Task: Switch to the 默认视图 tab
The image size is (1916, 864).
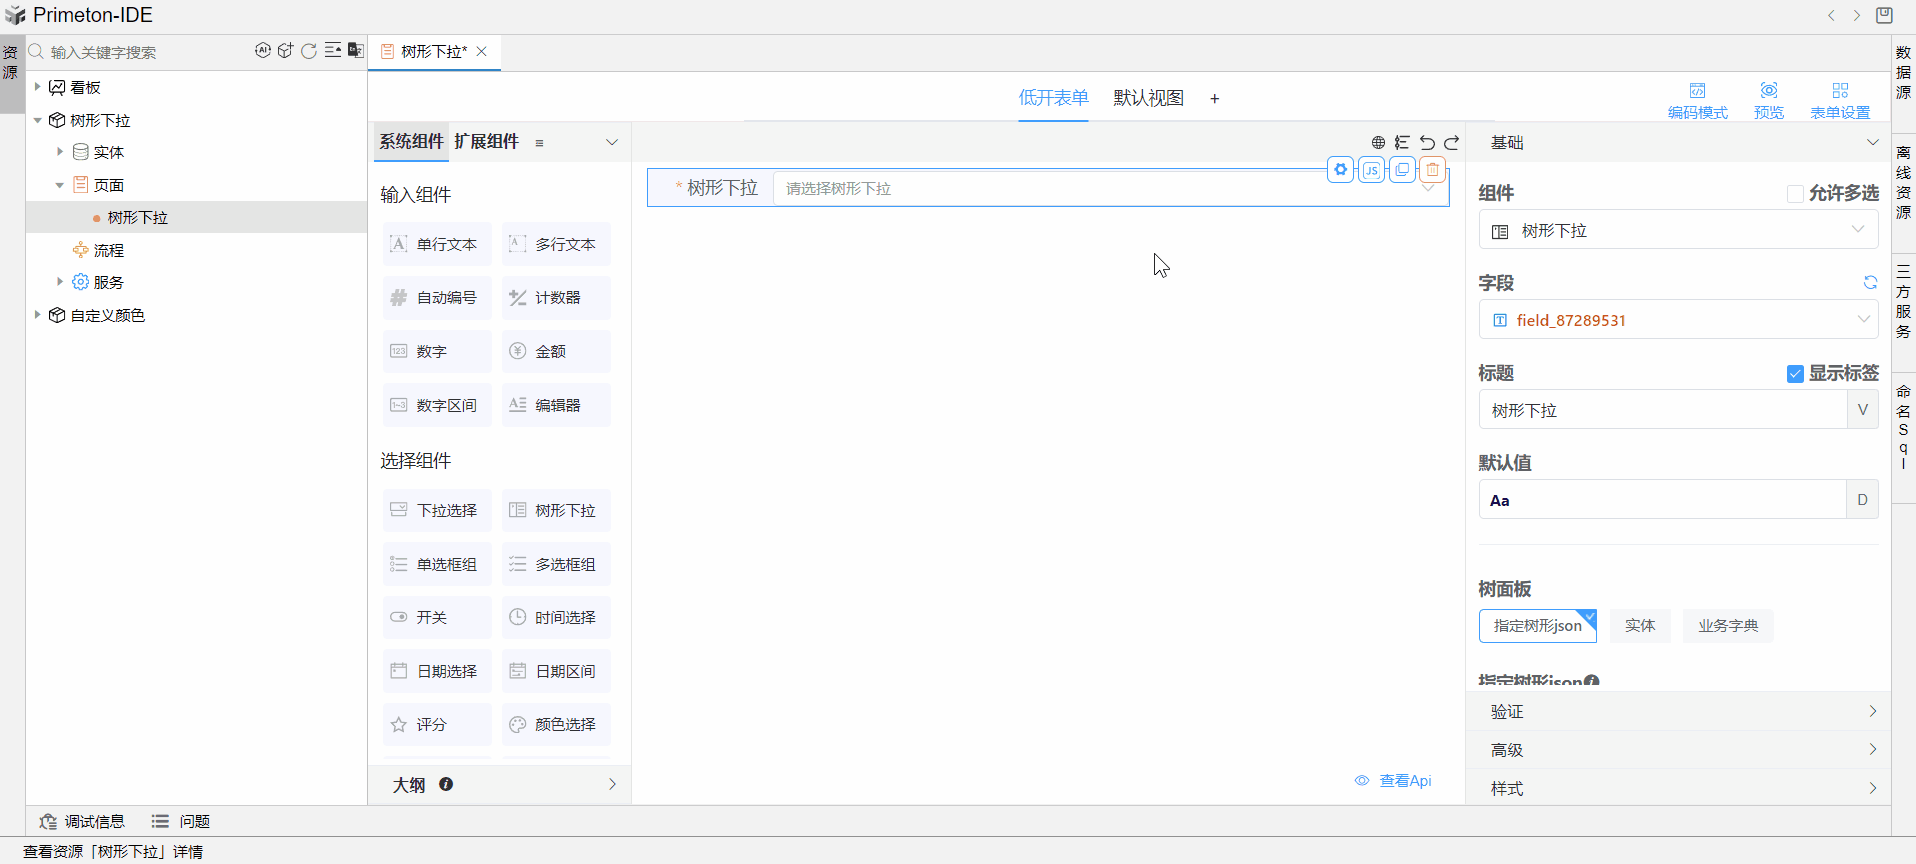Action: pos(1148,98)
